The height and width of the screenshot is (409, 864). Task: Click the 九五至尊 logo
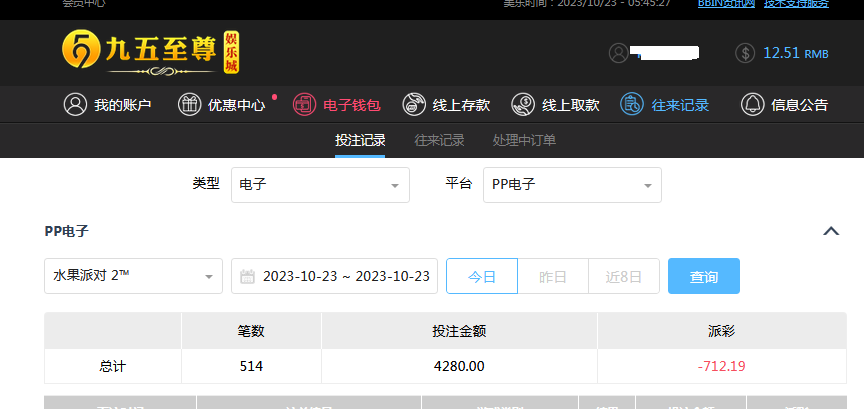151,53
